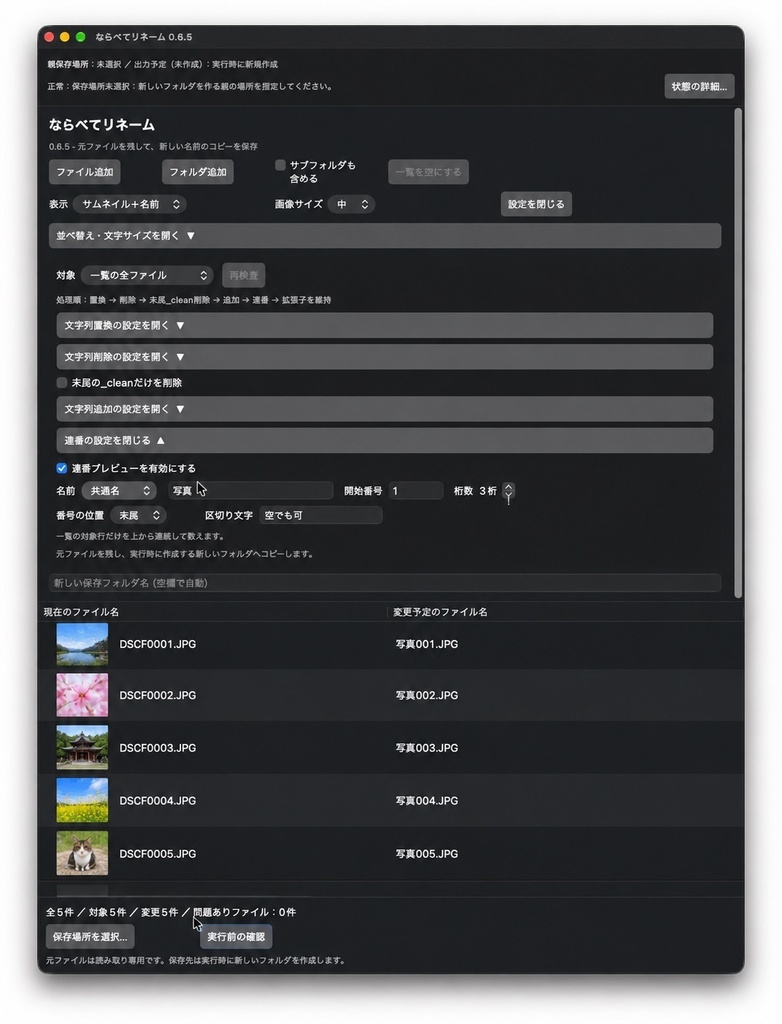Click the 一覧を空にする button

coord(428,172)
